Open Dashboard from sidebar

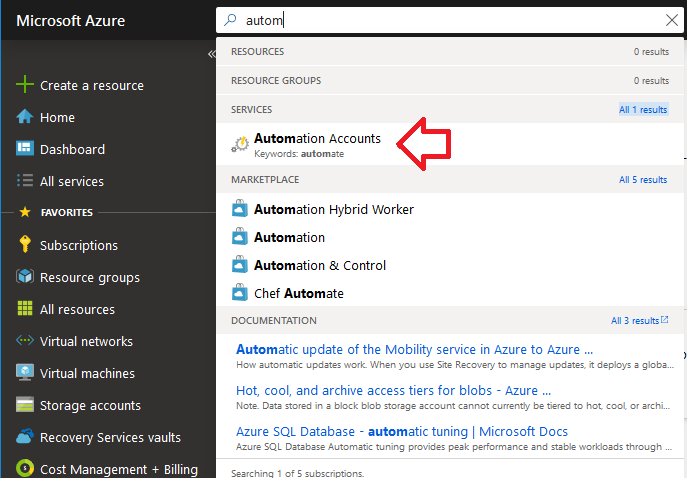click(x=73, y=149)
